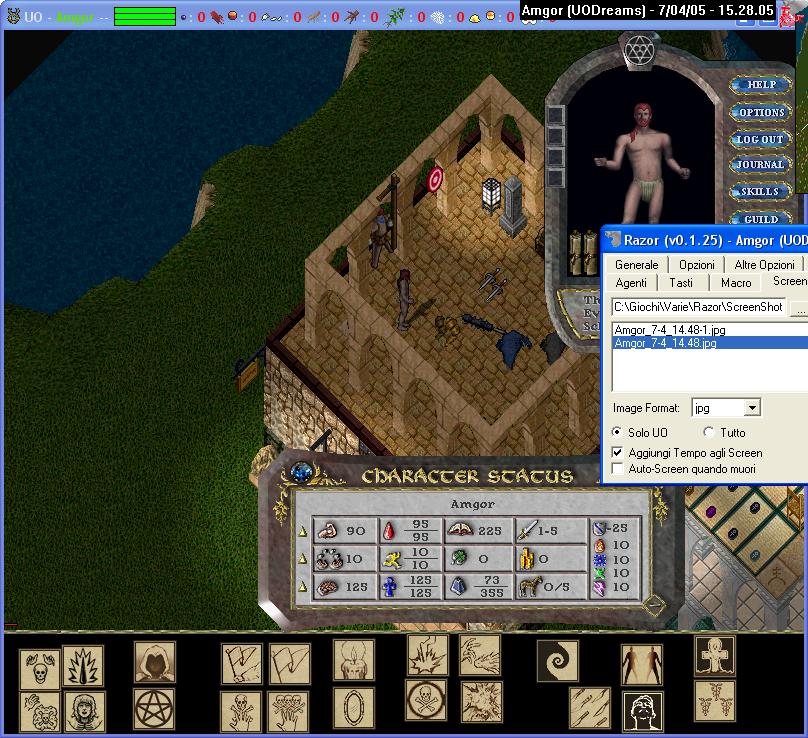Click the green health bar in the title bar

pyautogui.click(x=145, y=16)
